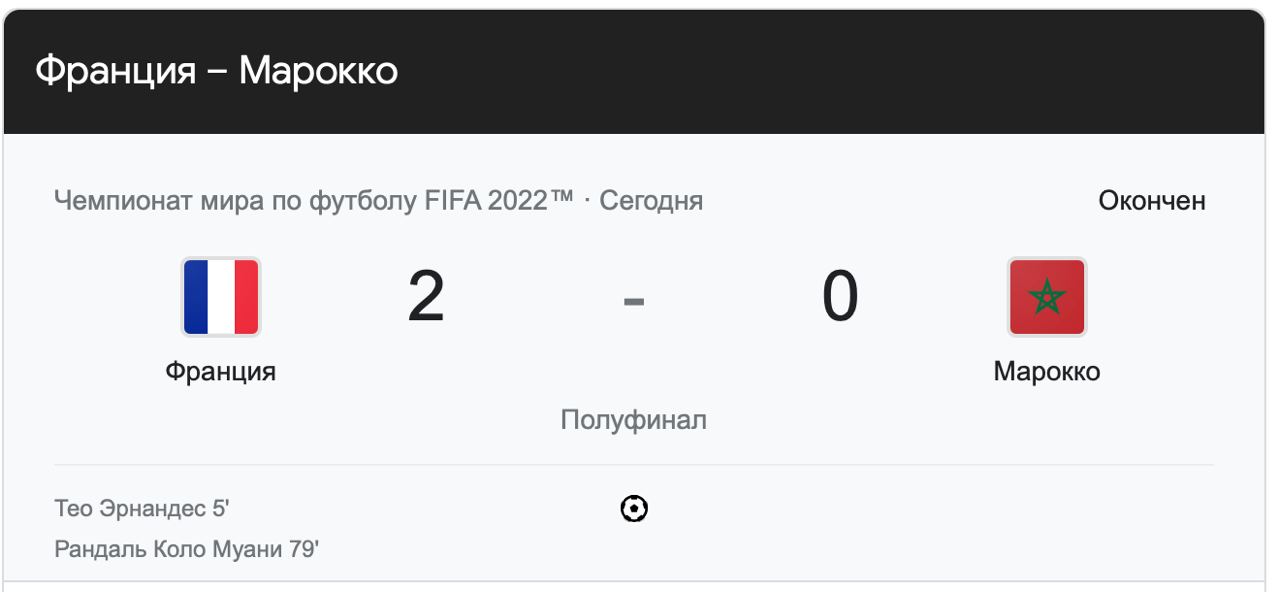Select the "Марокко" team name
This screenshot has height=592, width=1280.
pos(1046,372)
